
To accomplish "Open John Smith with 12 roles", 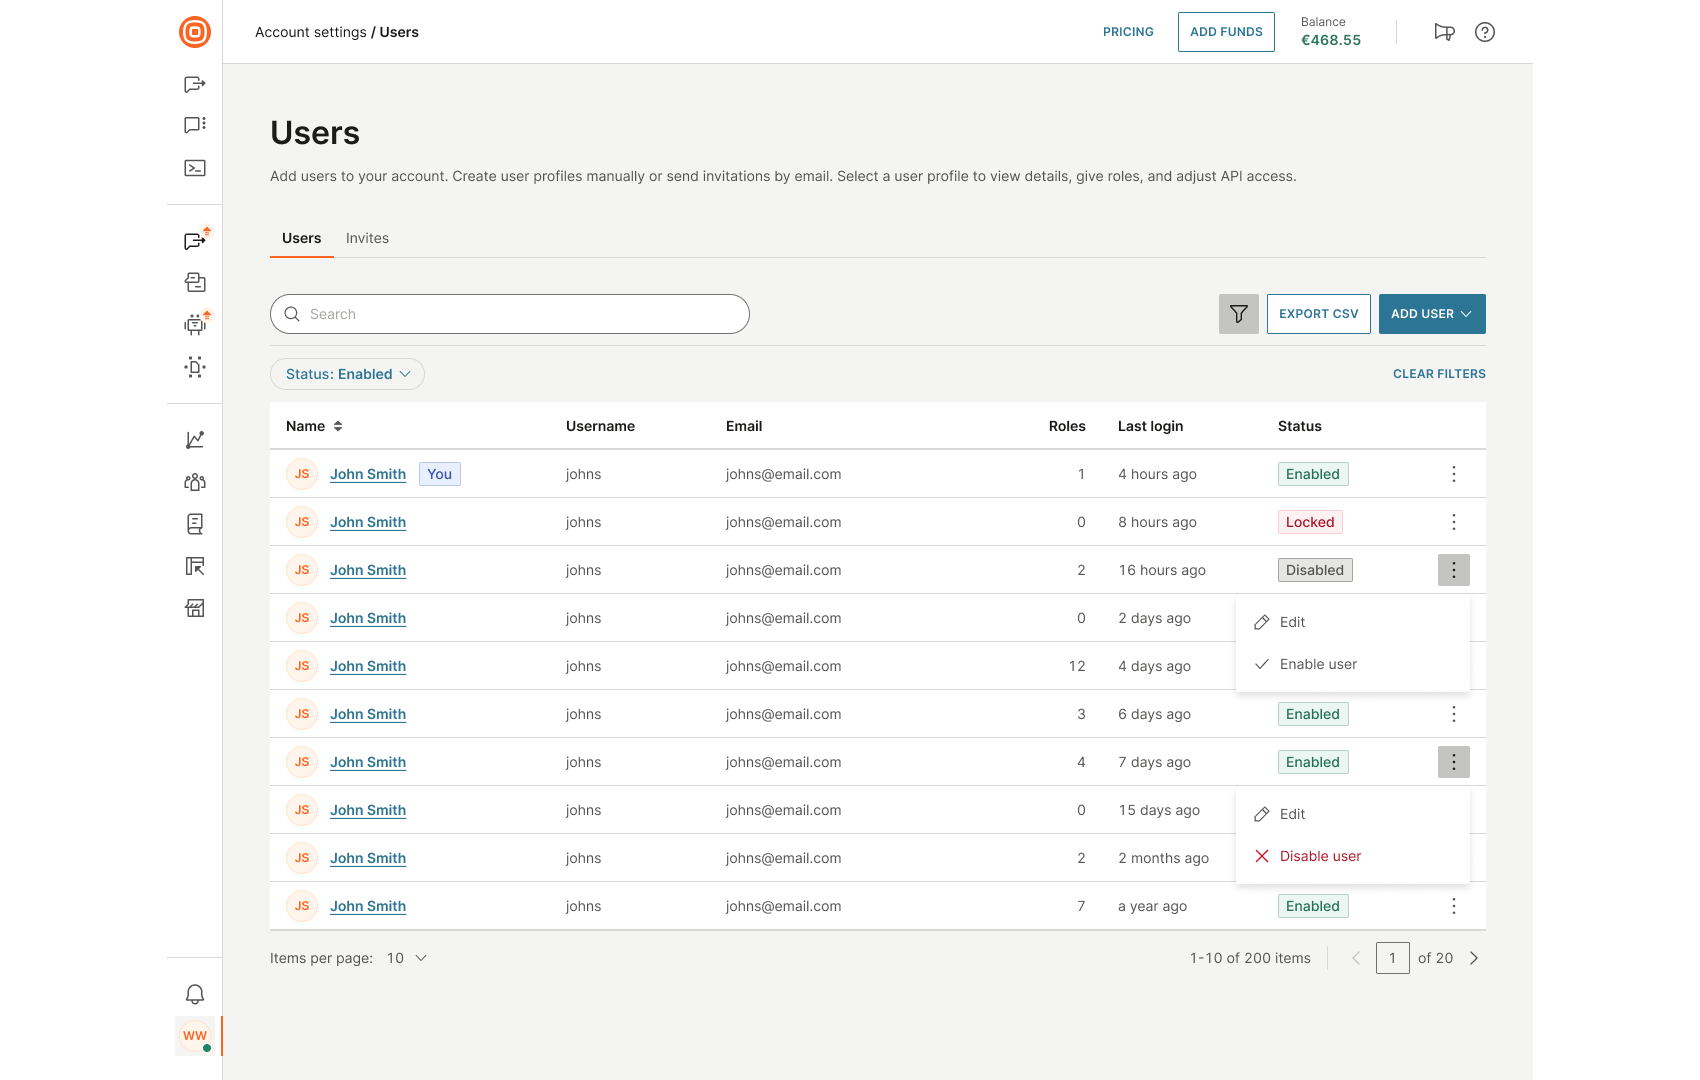I will click(x=368, y=666).
